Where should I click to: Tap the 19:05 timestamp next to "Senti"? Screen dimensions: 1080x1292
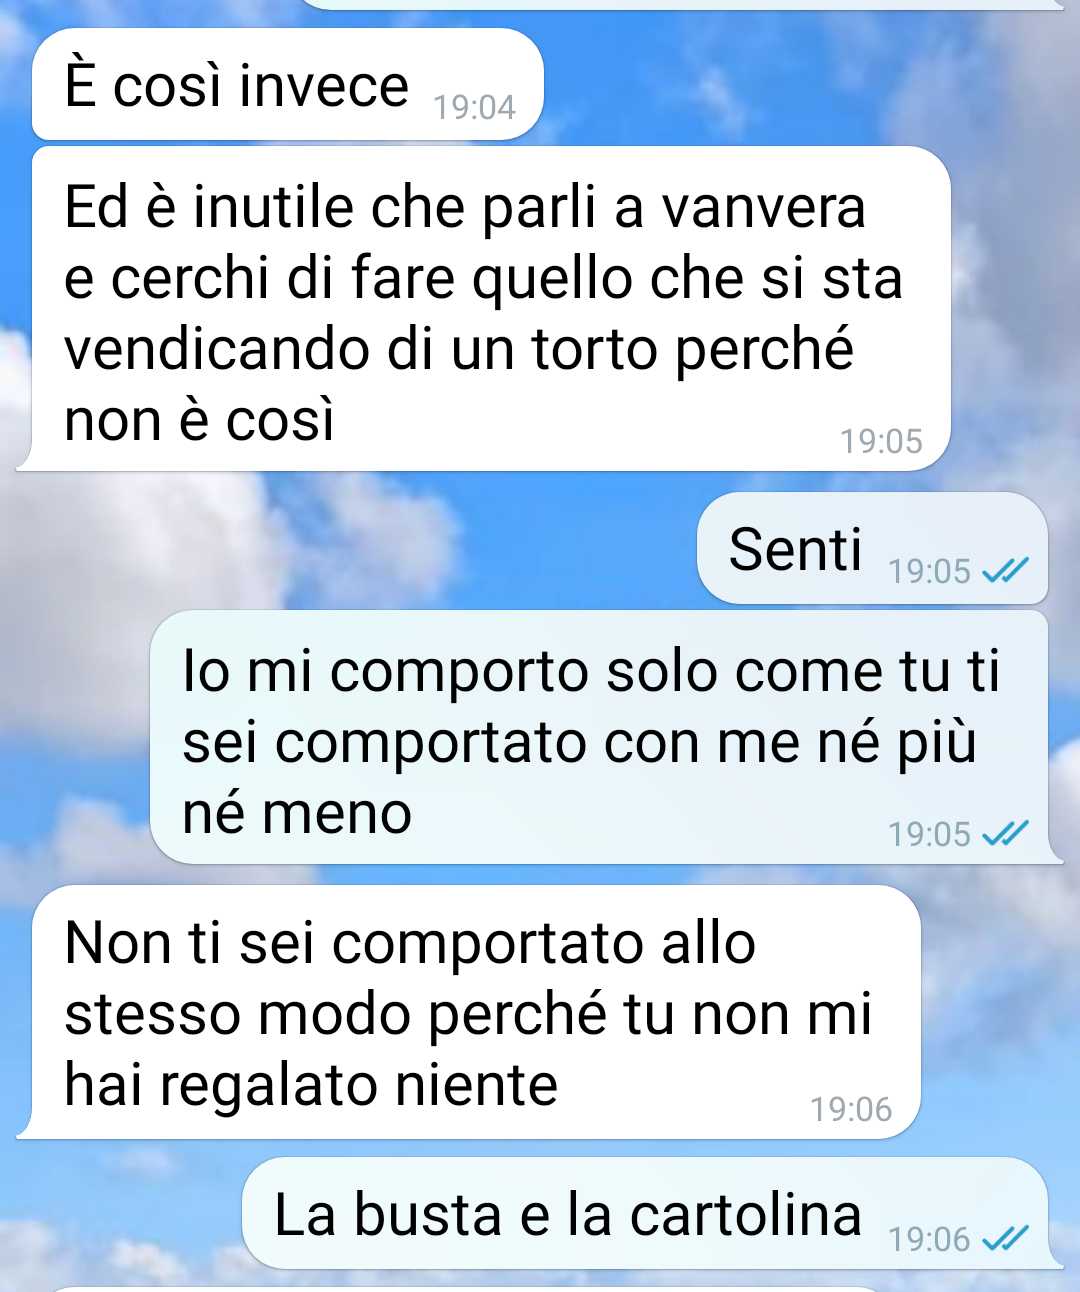click(x=930, y=571)
